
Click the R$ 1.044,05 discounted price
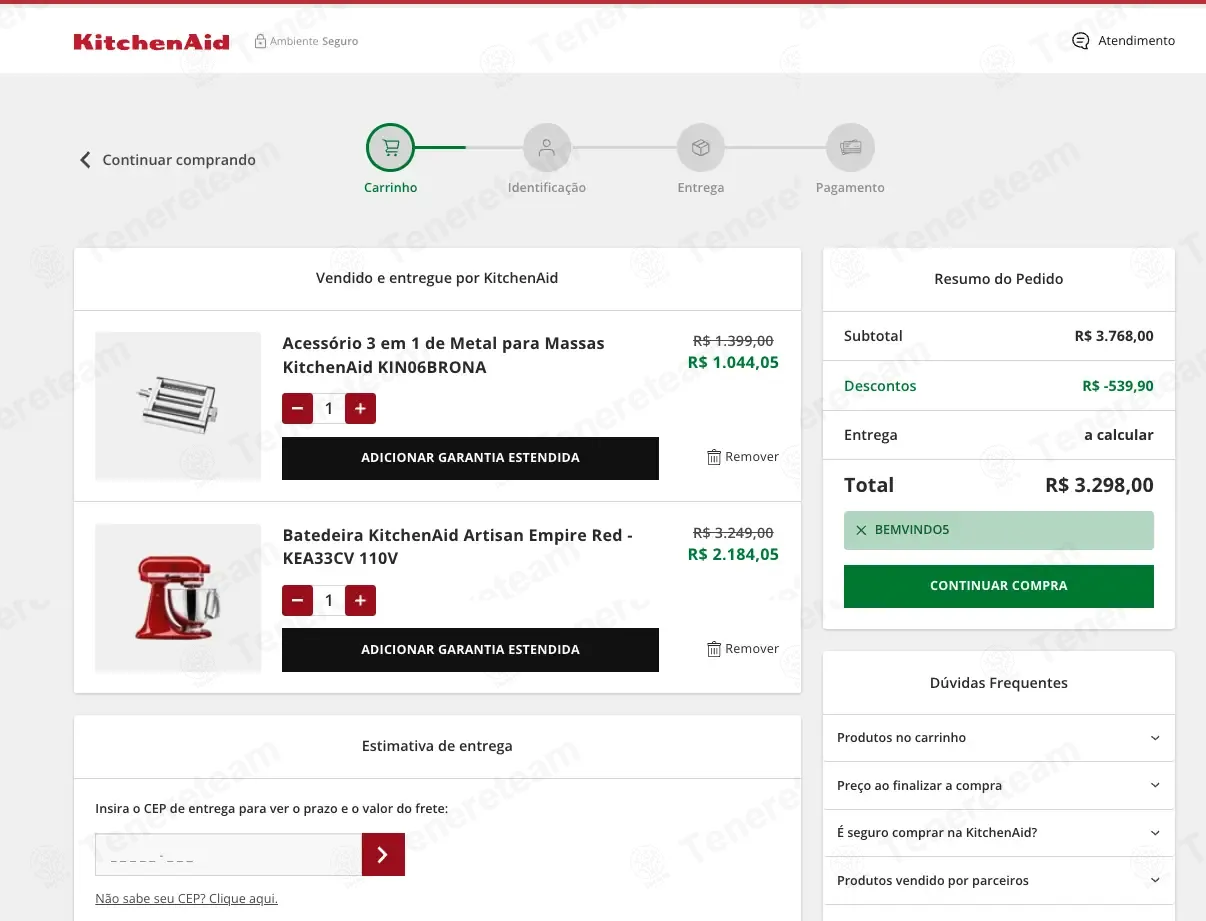click(733, 363)
